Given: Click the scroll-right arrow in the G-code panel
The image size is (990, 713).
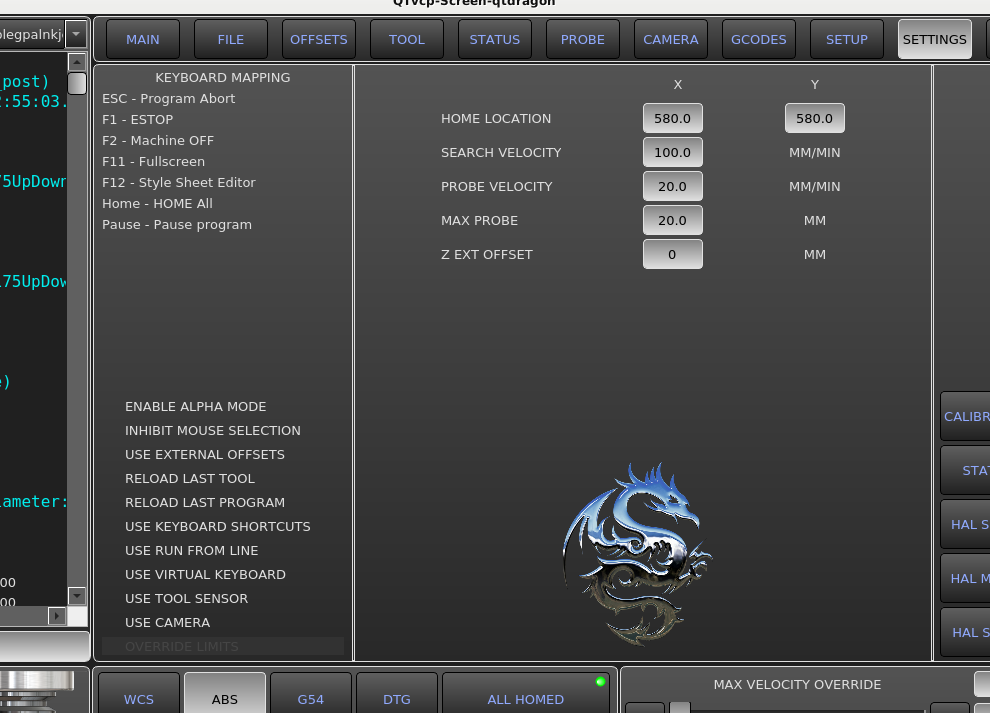Looking at the screenshot, I should point(57,616).
